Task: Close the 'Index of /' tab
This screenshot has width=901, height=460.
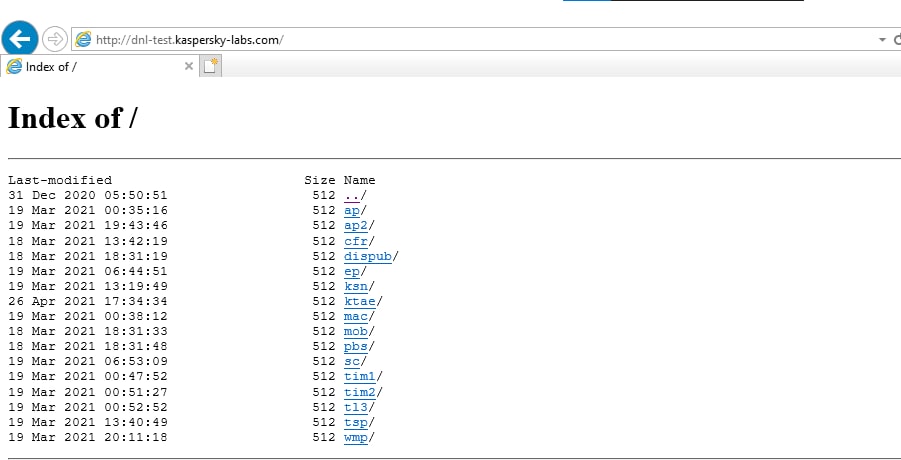Action: [188, 67]
